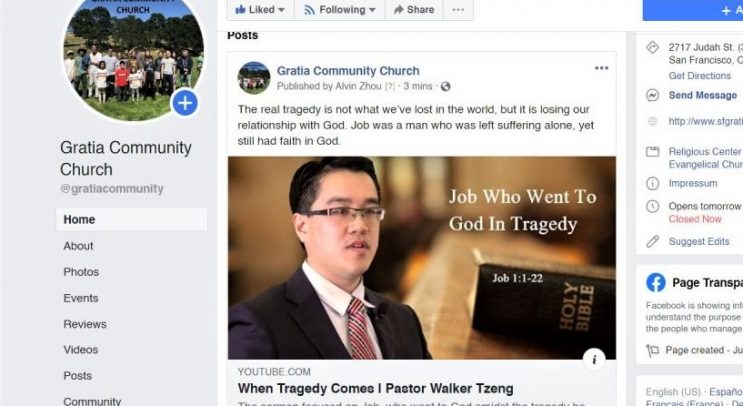
Task: Open the Job Who Went To God video thumbnail
Action: coord(422,258)
